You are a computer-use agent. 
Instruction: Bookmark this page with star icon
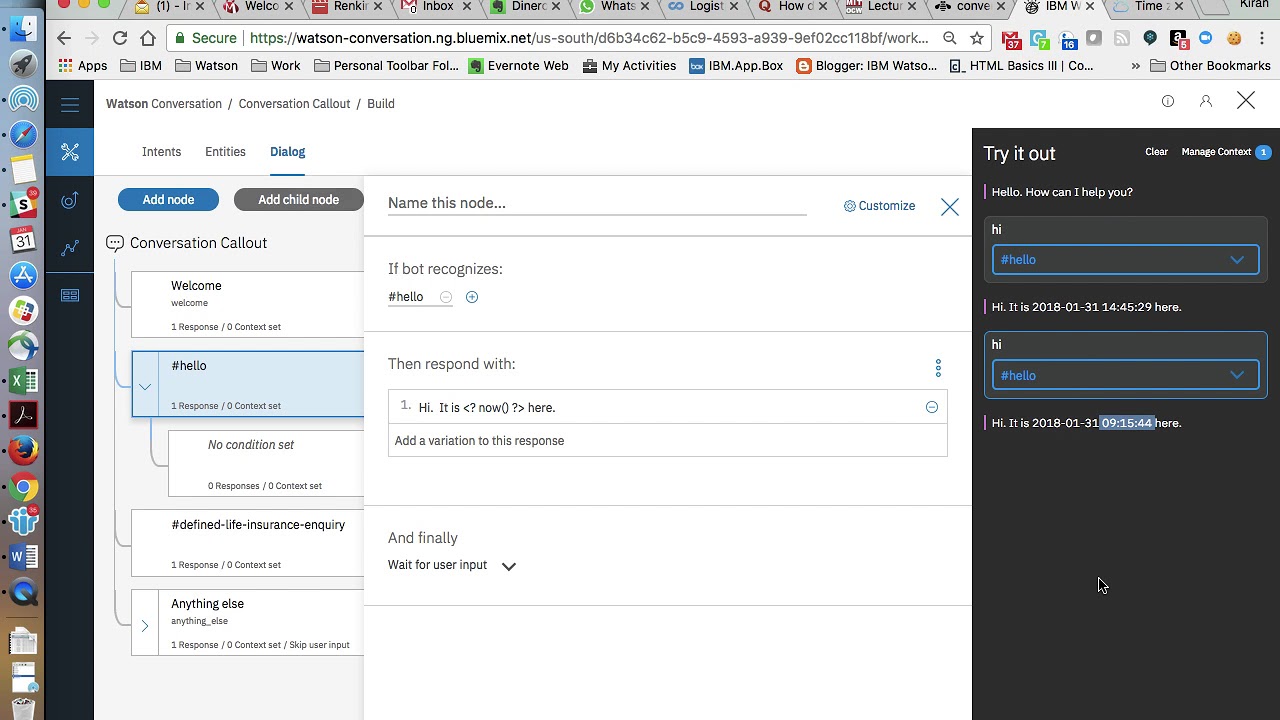[977, 38]
